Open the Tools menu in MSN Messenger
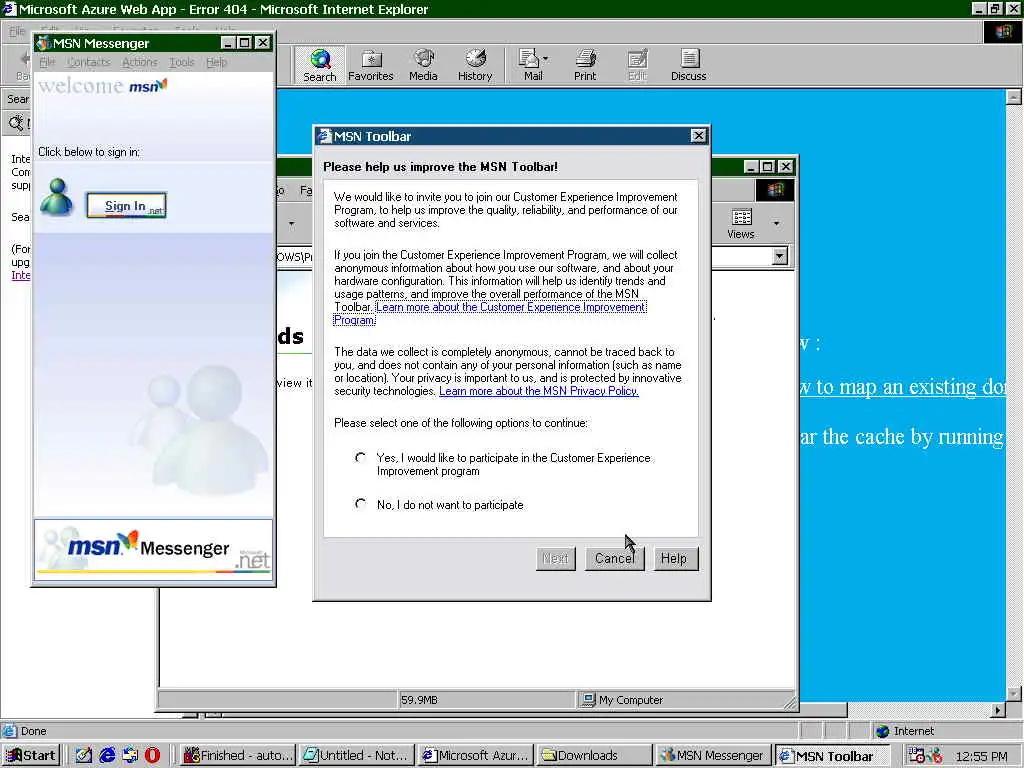The image size is (1024, 768). (x=182, y=63)
